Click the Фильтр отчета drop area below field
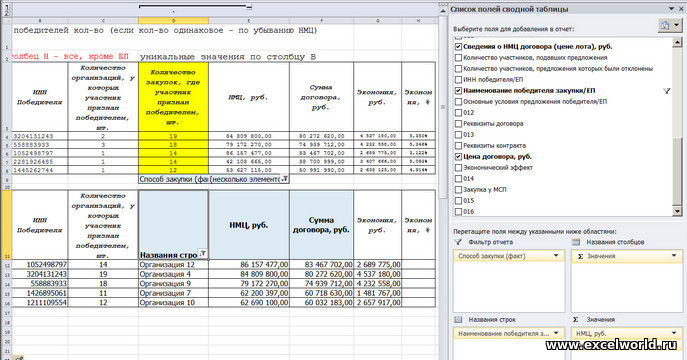This screenshot has height=360, width=687. (x=509, y=287)
